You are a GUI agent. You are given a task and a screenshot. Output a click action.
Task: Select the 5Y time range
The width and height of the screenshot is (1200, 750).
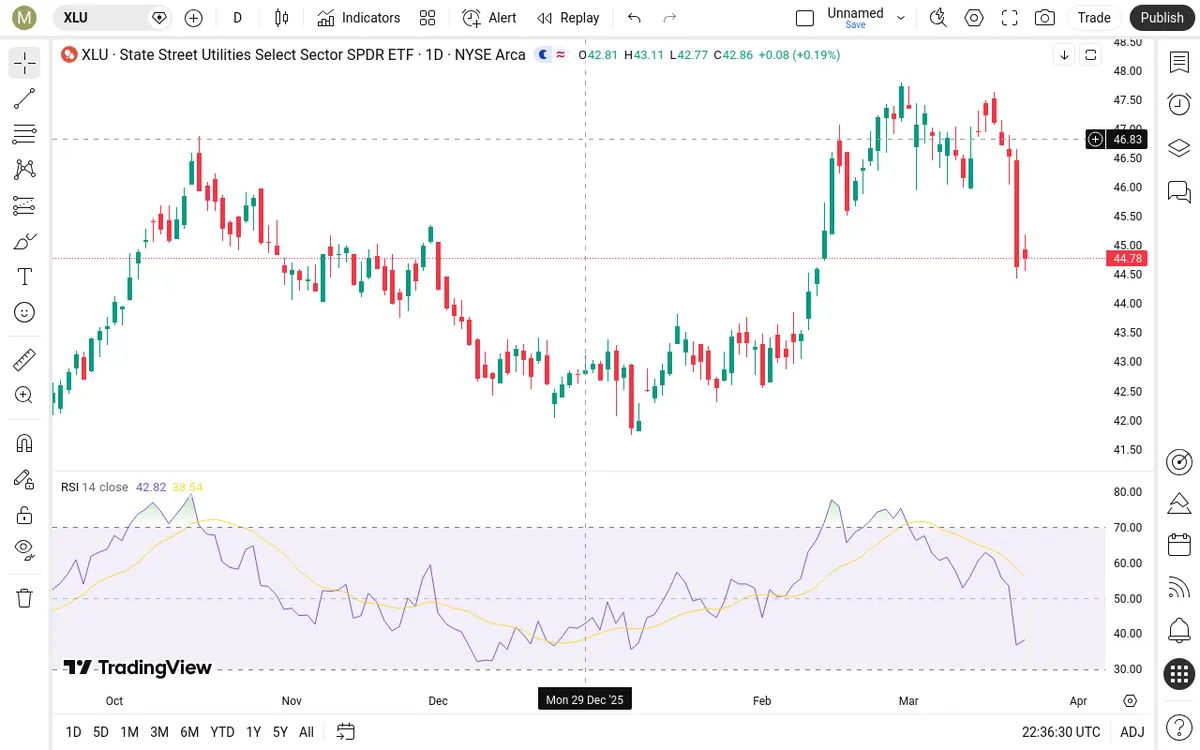pos(280,732)
